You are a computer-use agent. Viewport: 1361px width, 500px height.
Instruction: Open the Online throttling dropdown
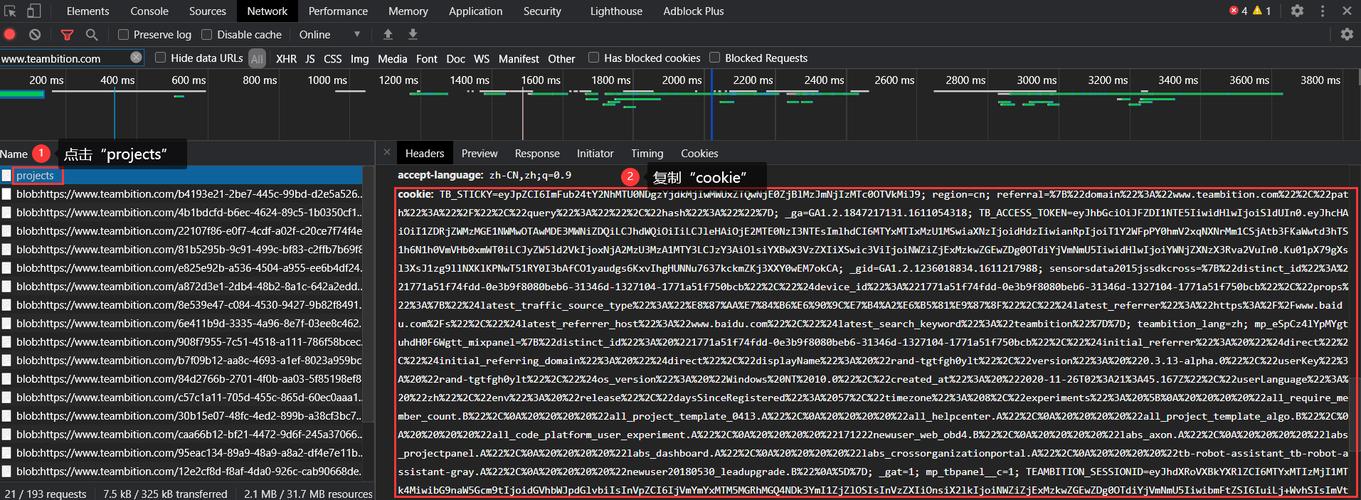pos(329,35)
